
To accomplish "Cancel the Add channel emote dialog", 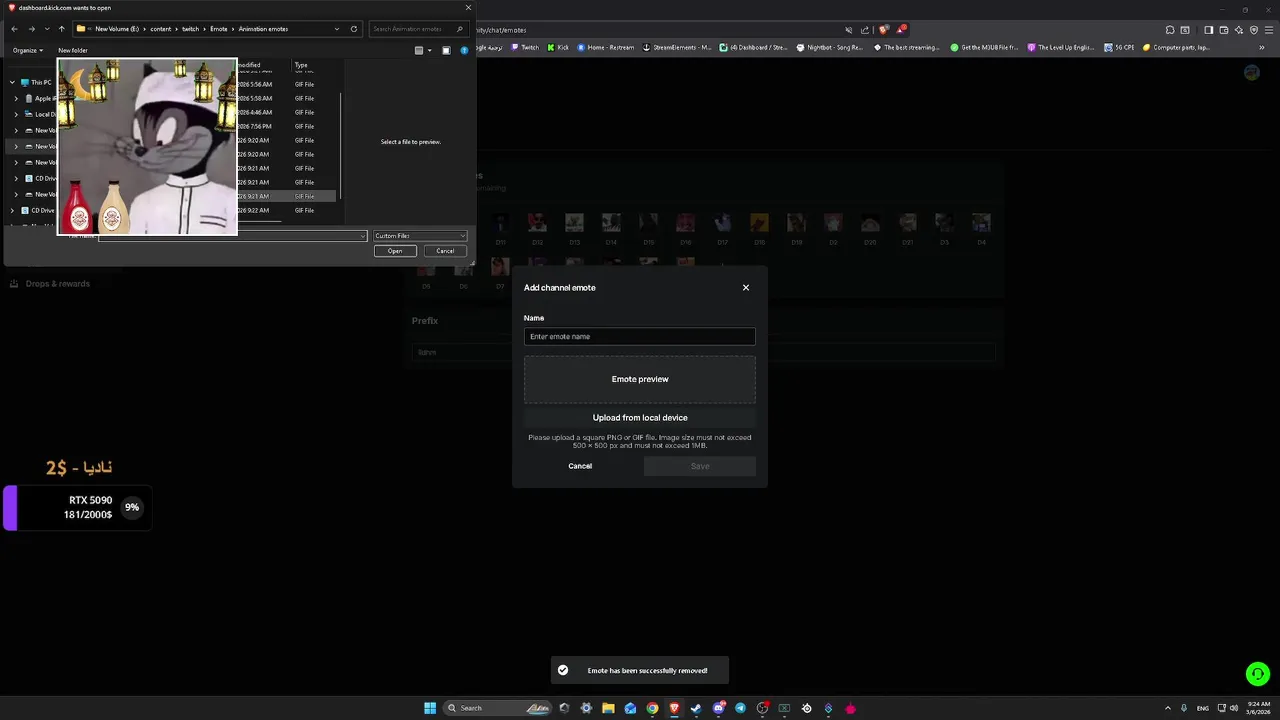I will [x=580, y=466].
